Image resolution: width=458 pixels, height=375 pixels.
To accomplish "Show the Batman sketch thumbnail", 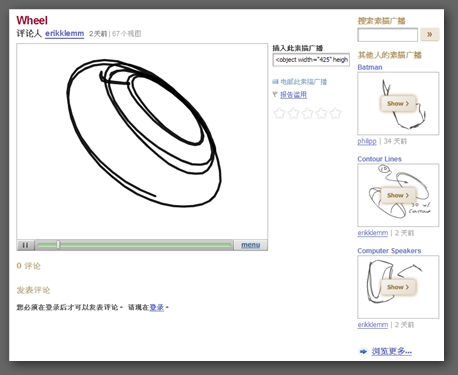I will coord(398,104).
